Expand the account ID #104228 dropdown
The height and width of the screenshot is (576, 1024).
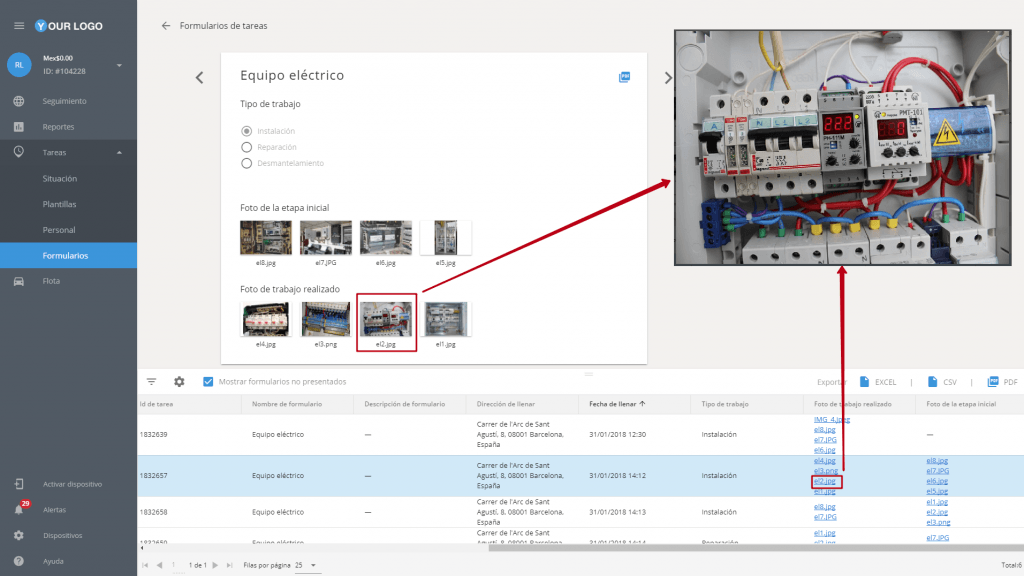[x=119, y=65]
